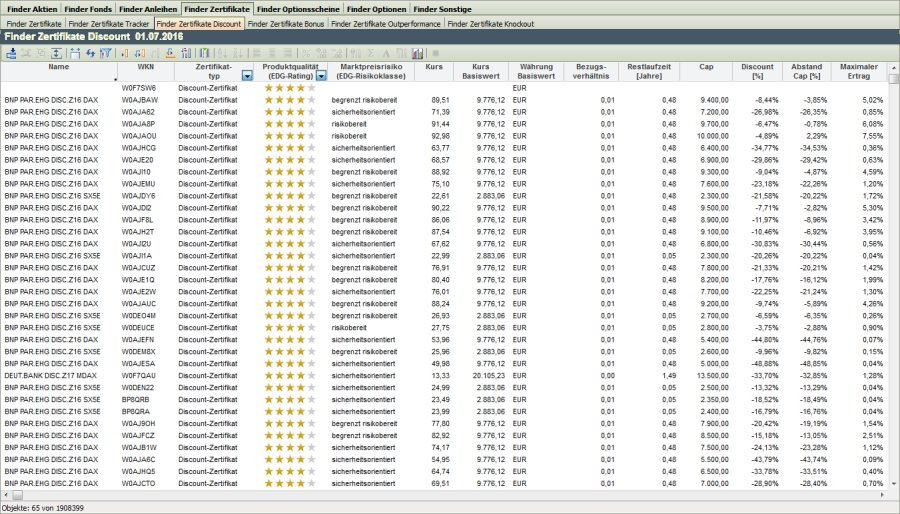Expand the Produktqualität column filter dropdown

coord(320,76)
